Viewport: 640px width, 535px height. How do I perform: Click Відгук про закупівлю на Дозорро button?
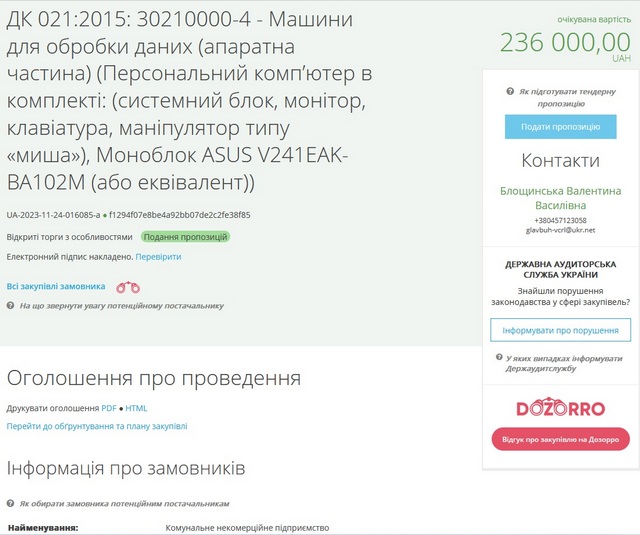coord(560,440)
